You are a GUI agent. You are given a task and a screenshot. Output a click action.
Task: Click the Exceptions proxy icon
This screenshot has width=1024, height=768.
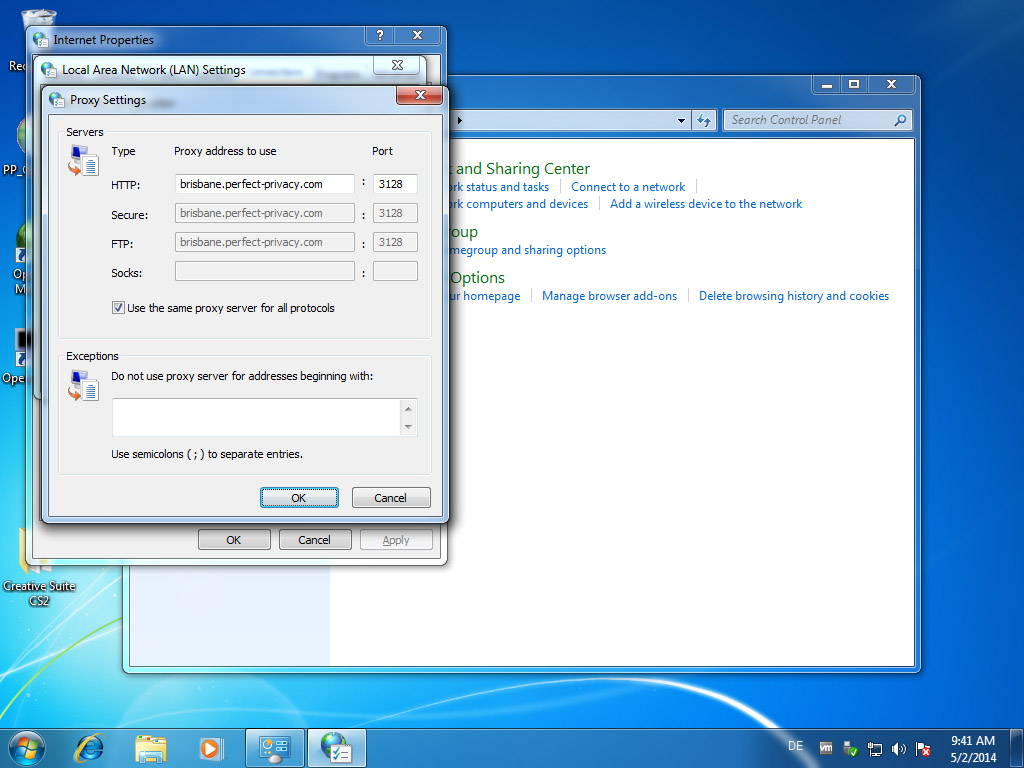83,385
